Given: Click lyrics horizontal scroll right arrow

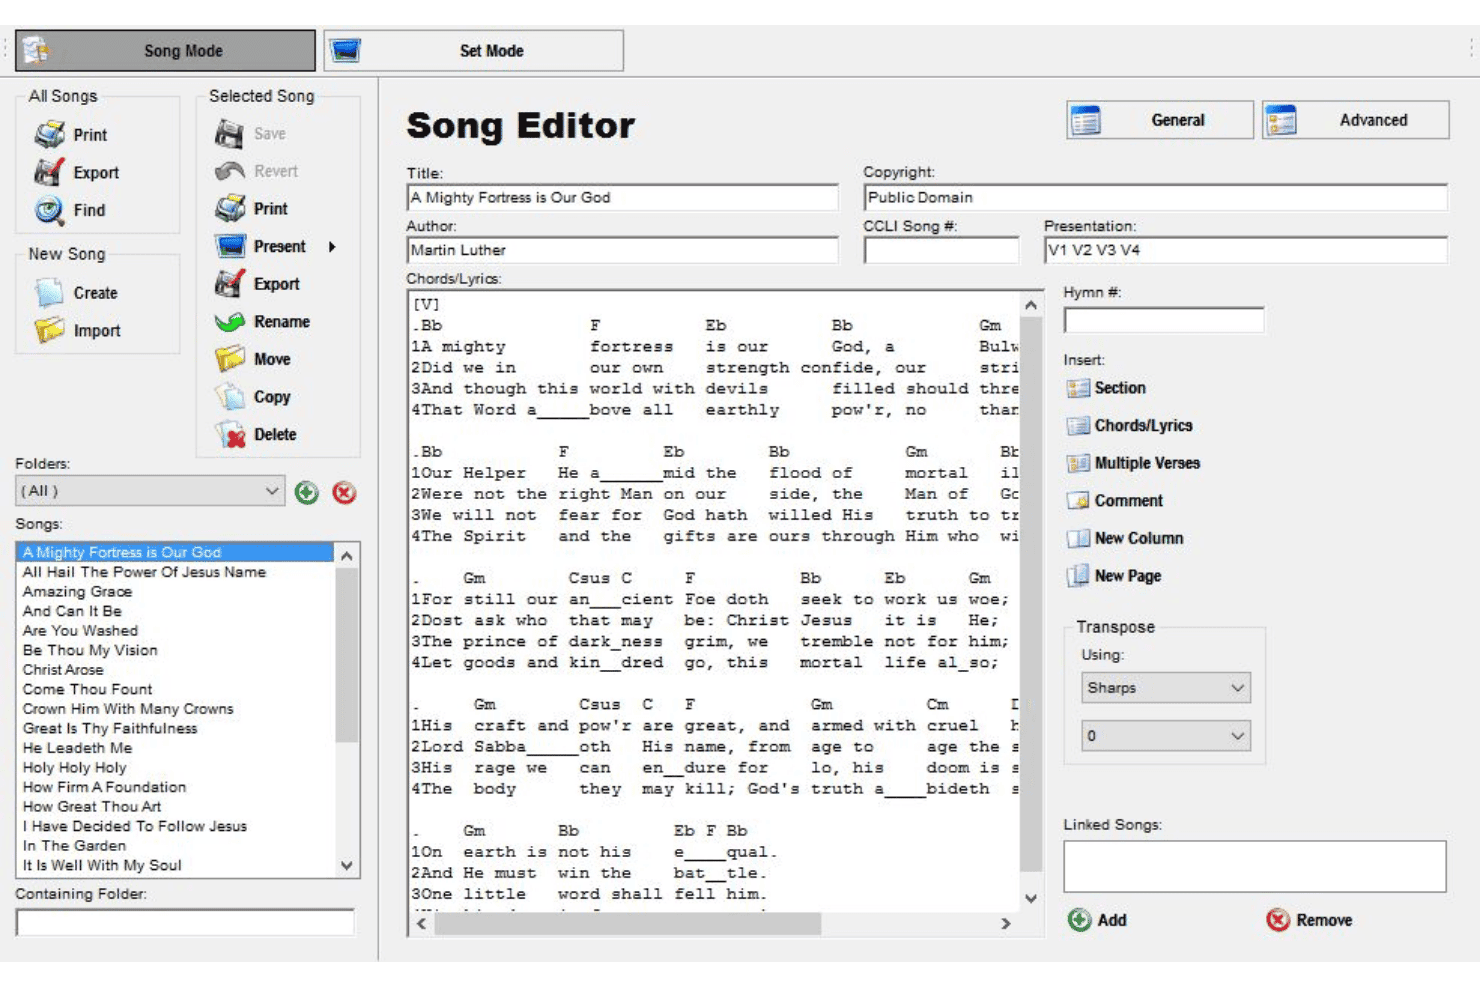Looking at the screenshot, I should tap(1006, 924).
